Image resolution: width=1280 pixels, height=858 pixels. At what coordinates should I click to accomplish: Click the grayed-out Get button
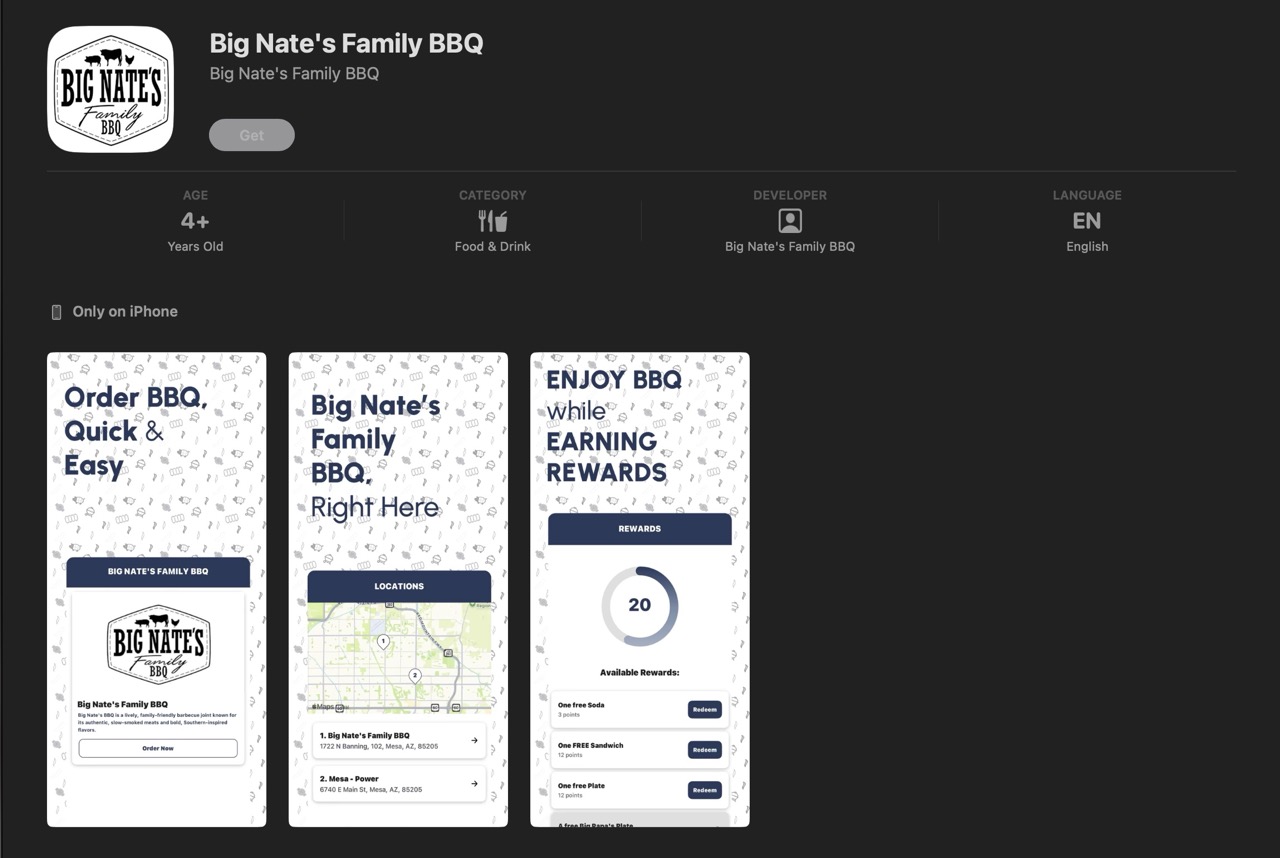(252, 135)
